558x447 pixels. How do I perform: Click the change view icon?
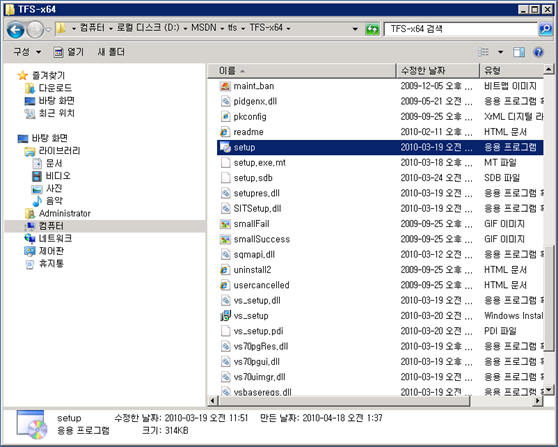coord(483,52)
